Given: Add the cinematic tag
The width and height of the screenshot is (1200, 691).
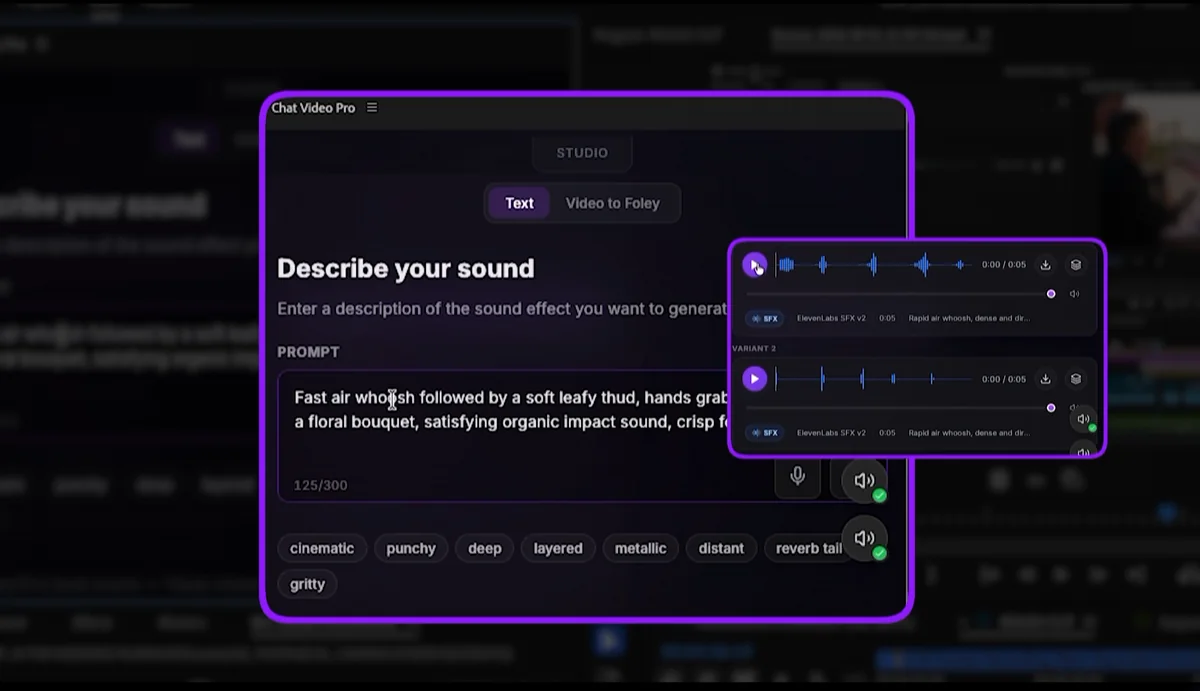Looking at the screenshot, I should click(322, 548).
